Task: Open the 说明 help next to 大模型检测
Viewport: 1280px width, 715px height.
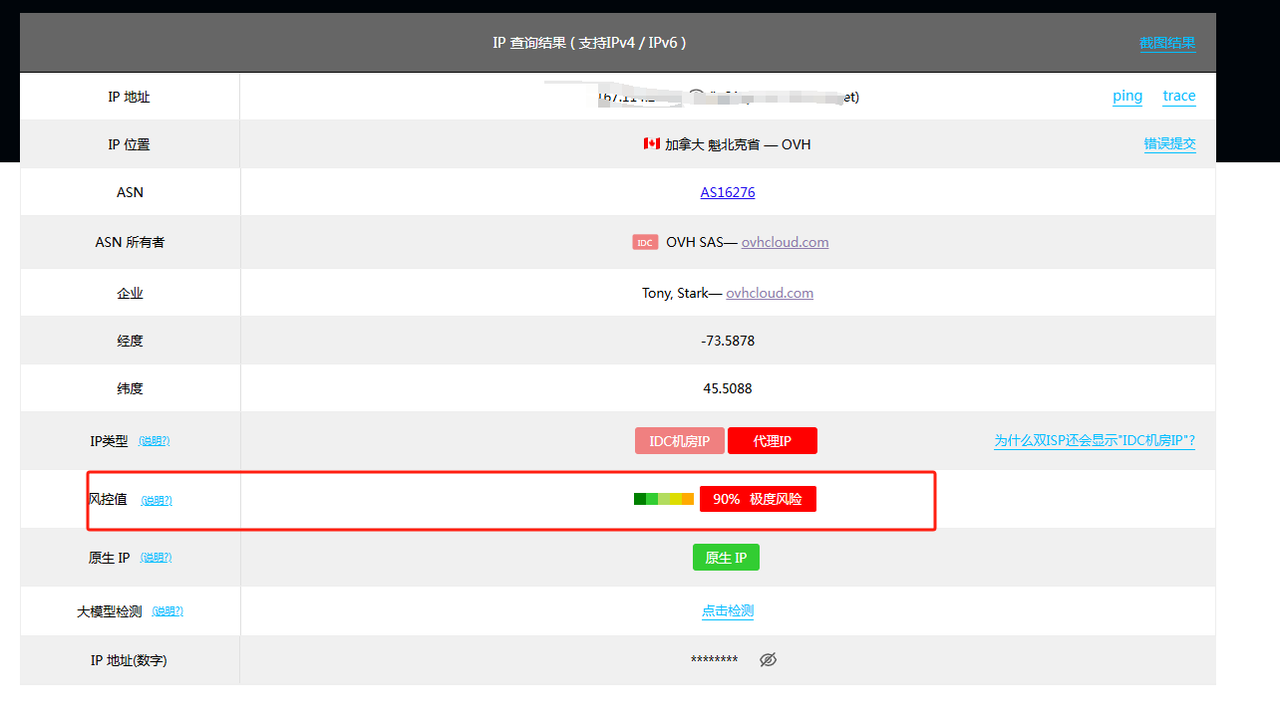Action: pyautogui.click(x=167, y=611)
